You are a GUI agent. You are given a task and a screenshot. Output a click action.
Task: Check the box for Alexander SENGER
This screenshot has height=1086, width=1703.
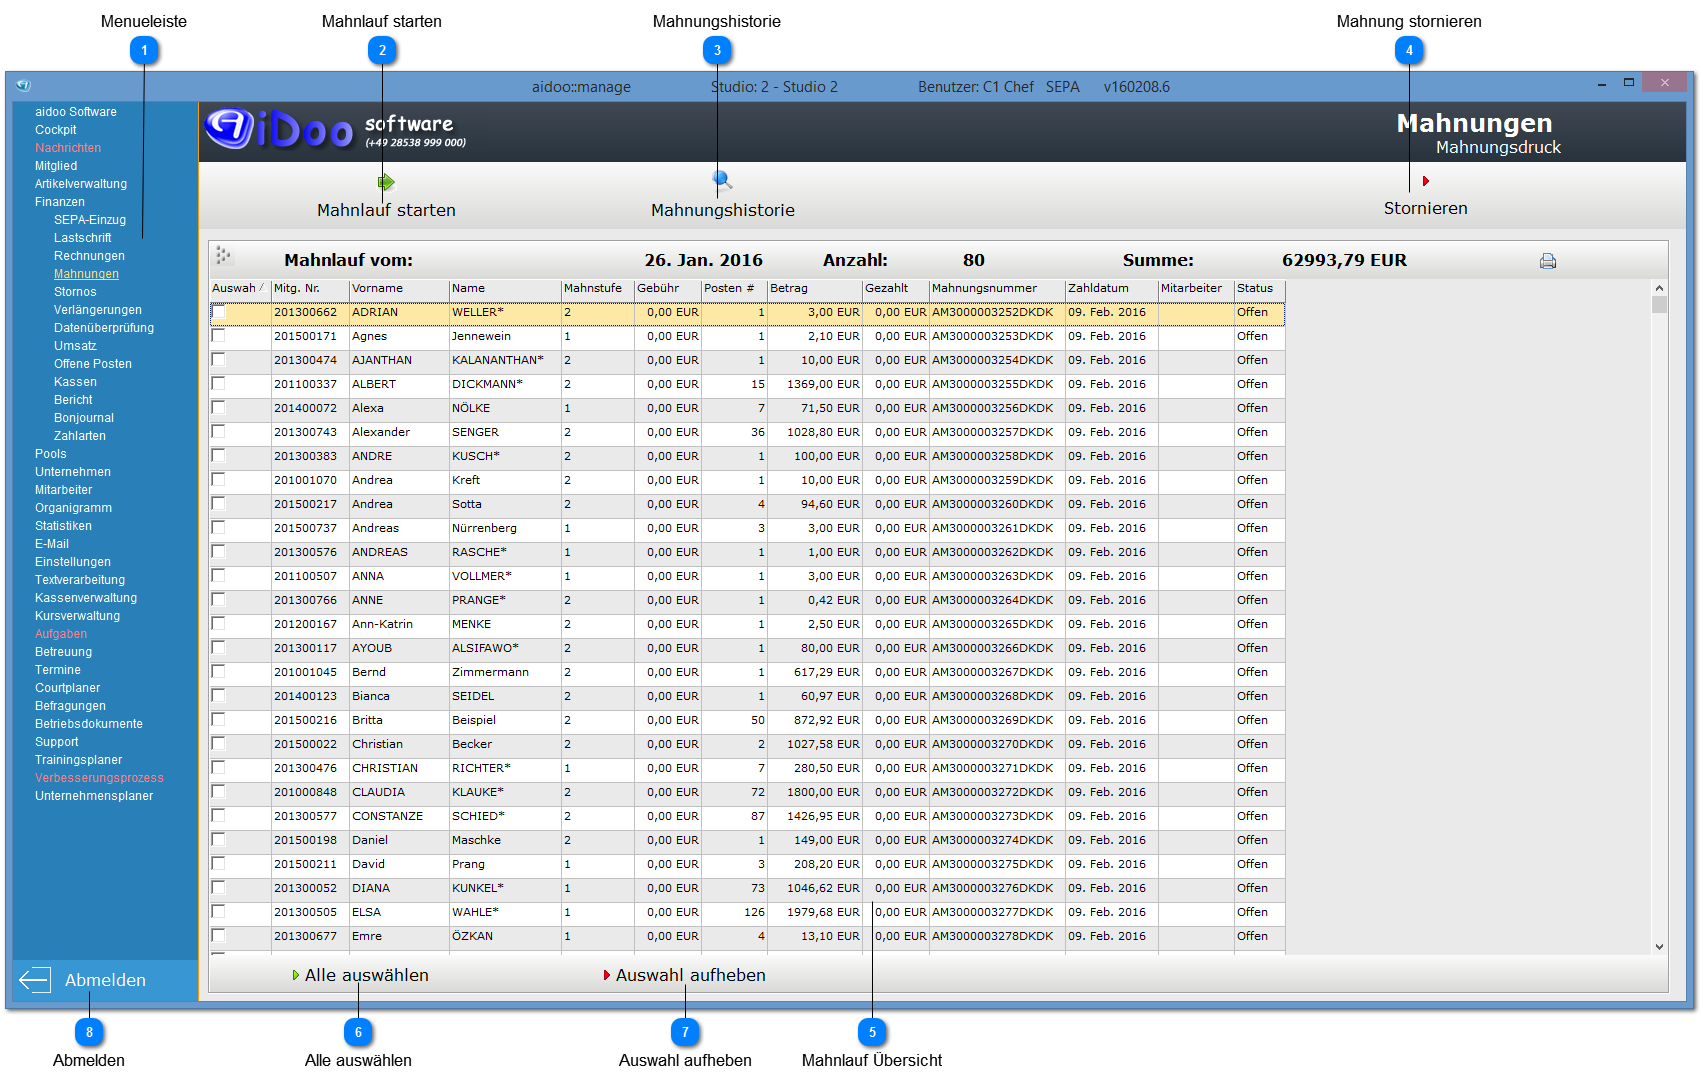pyautogui.click(x=219, y=432)
